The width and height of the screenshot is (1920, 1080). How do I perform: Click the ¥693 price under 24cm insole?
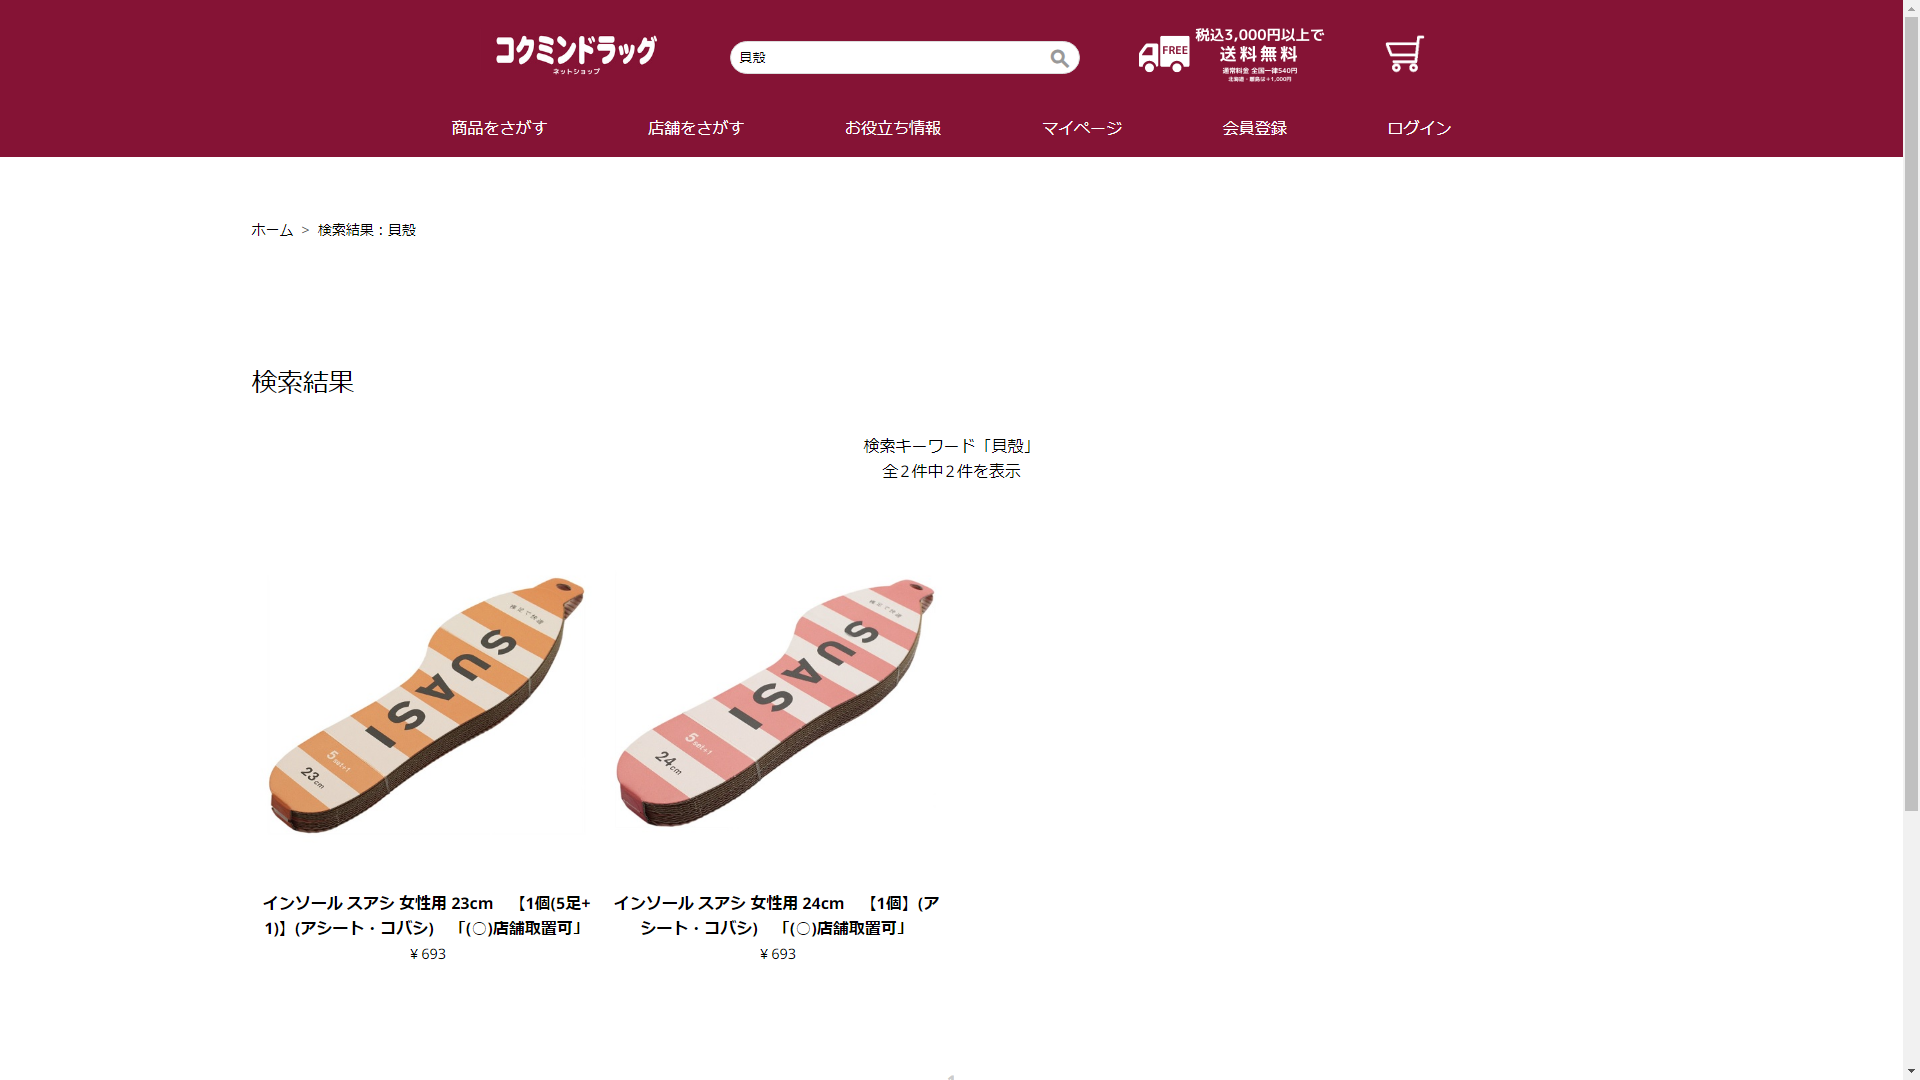(x=778, y=954)
